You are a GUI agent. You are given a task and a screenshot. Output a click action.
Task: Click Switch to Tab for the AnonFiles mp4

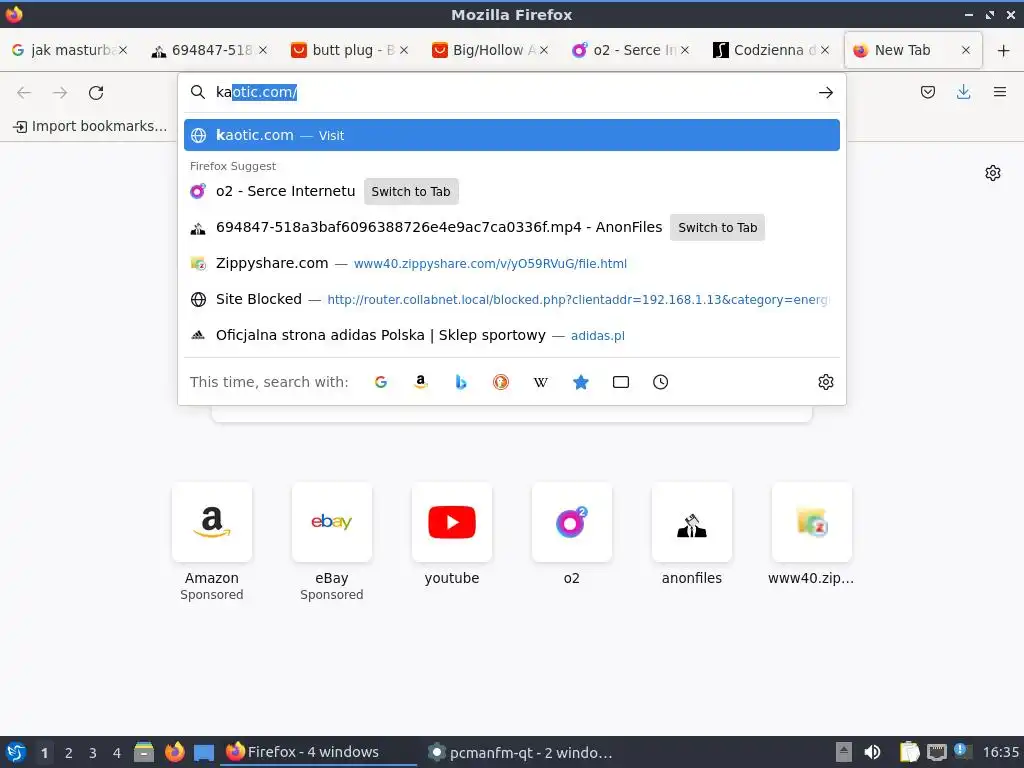click(717, 227)
